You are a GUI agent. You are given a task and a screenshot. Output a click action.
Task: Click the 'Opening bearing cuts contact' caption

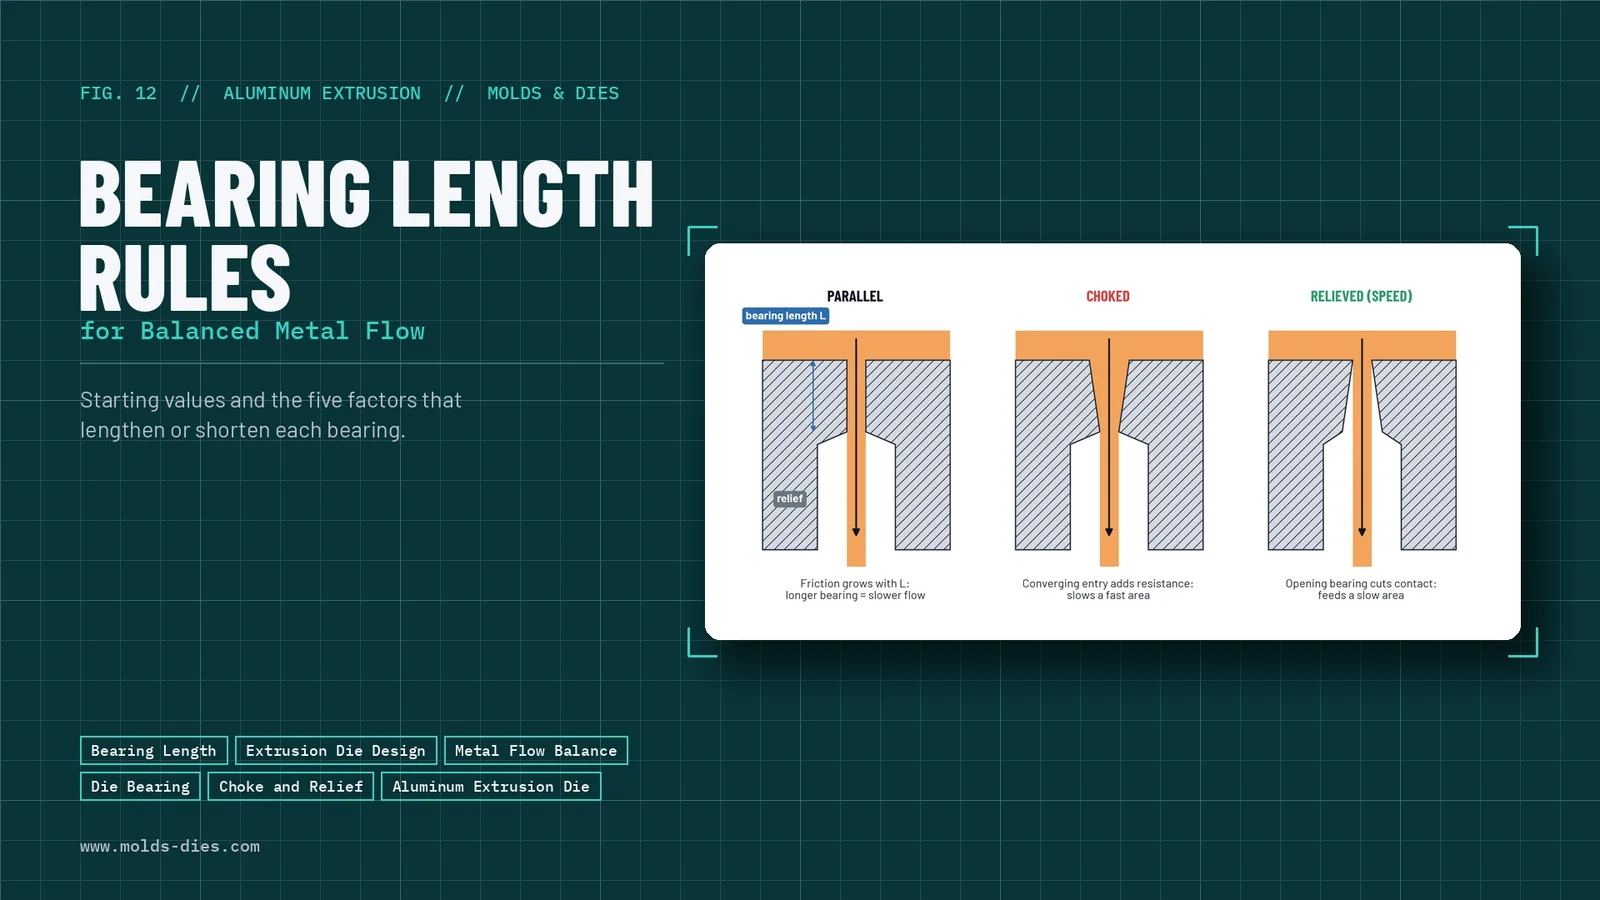1361,589
